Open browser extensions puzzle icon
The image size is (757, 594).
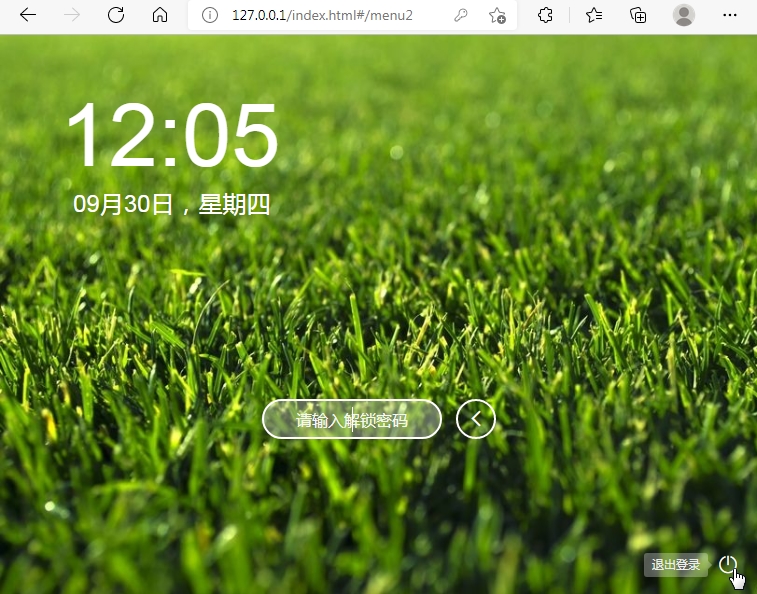pyautogui.click(x=545, y=15)
